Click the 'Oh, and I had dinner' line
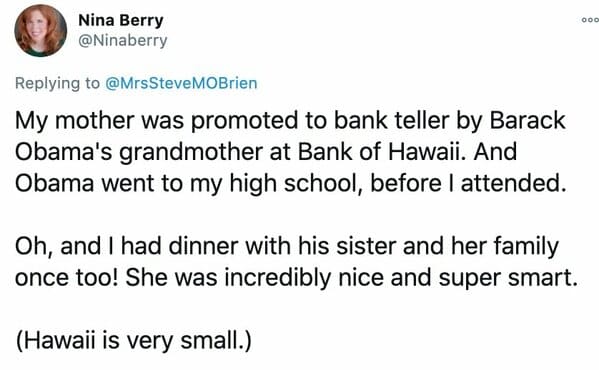 point(287,246)
